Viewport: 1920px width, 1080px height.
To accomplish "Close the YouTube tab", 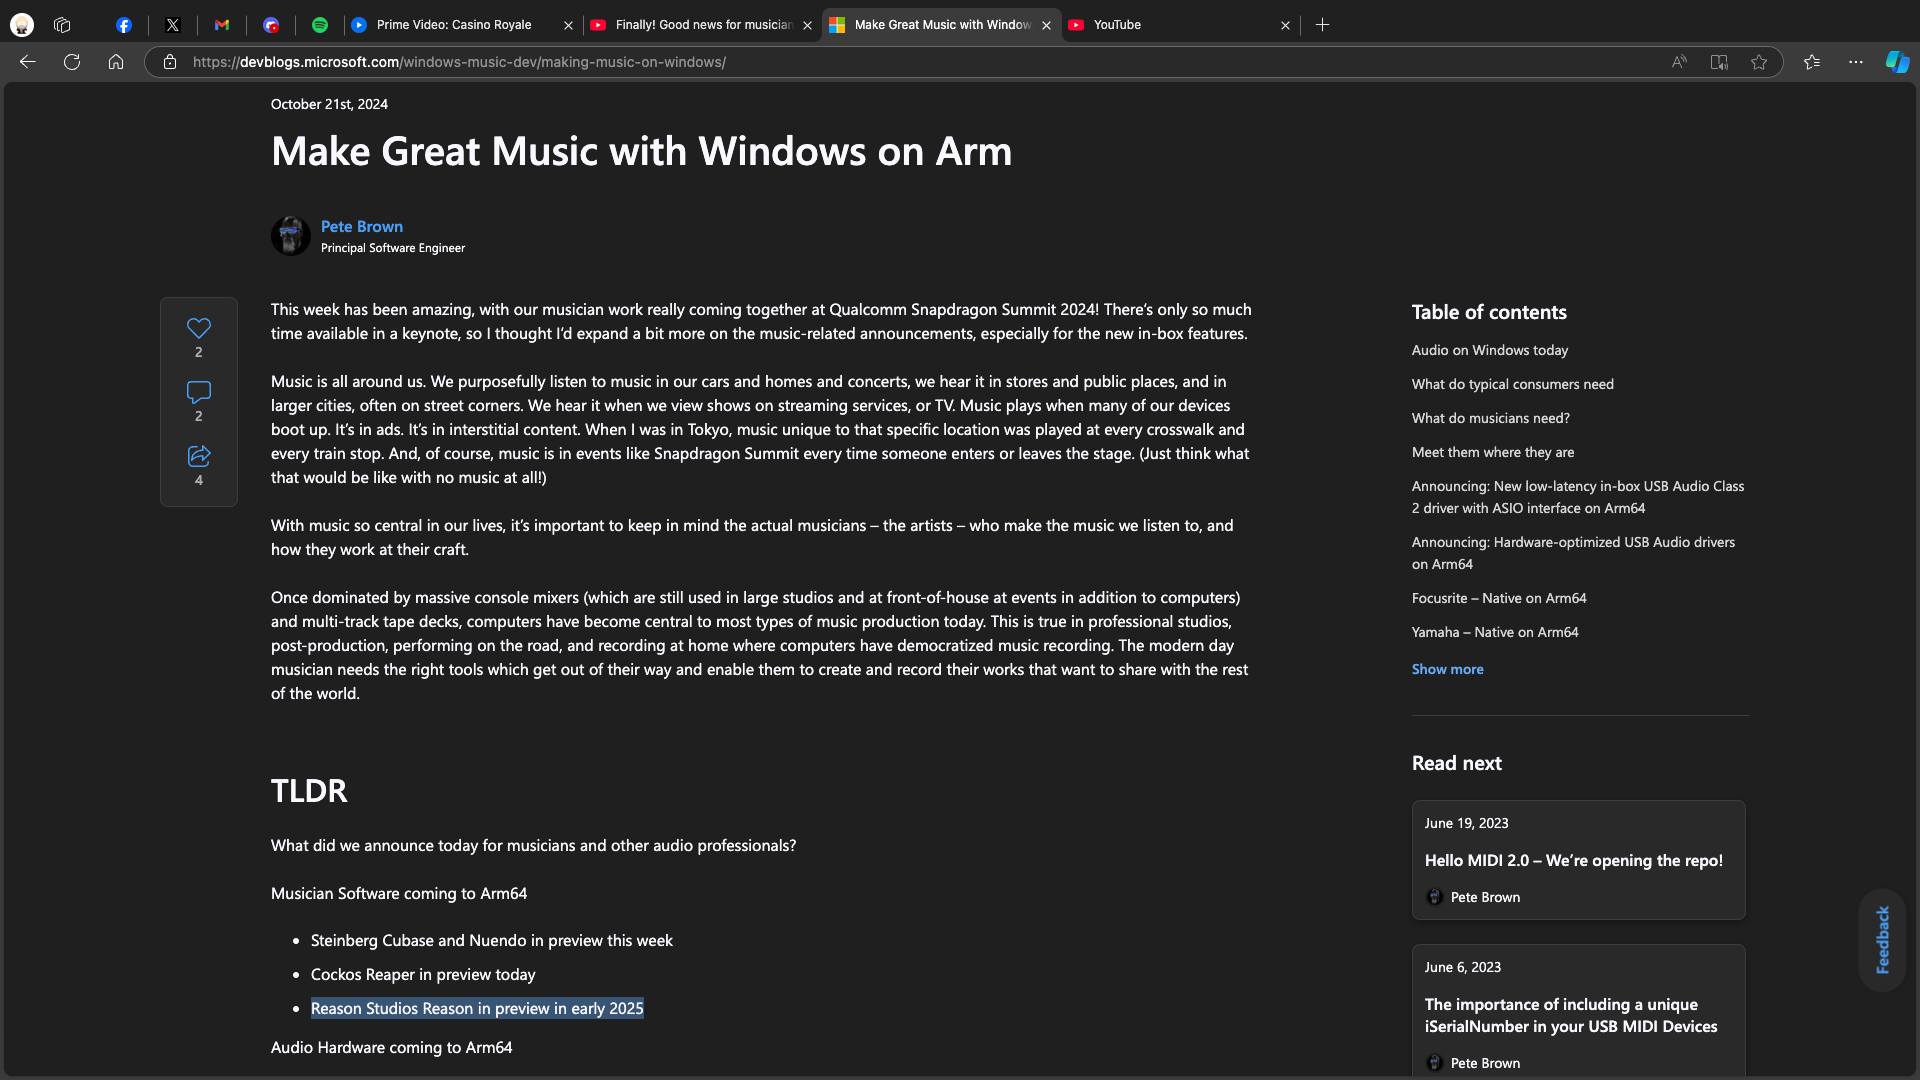I will pyautogui.click(x=1285, y=25).
